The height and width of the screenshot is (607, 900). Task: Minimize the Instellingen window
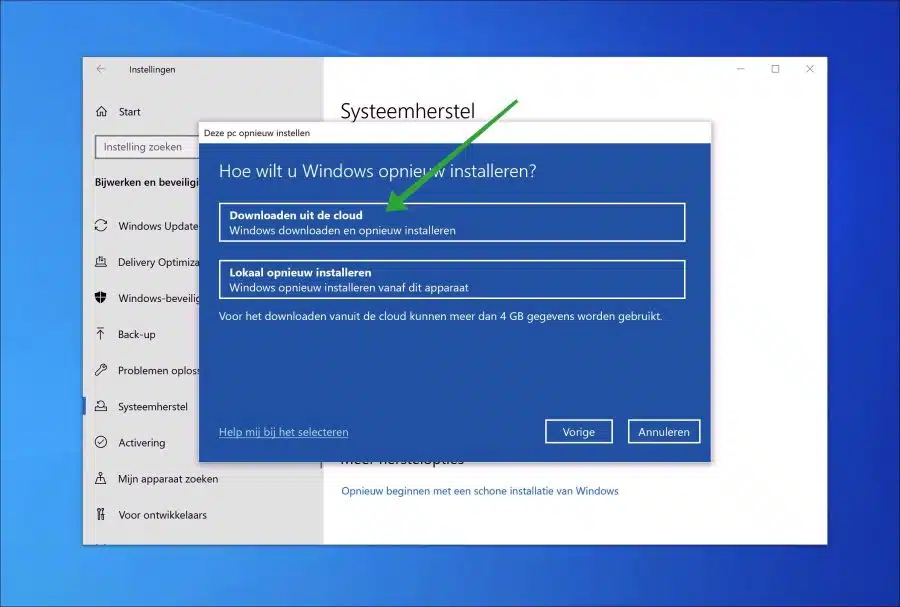(x=740, y=69)
